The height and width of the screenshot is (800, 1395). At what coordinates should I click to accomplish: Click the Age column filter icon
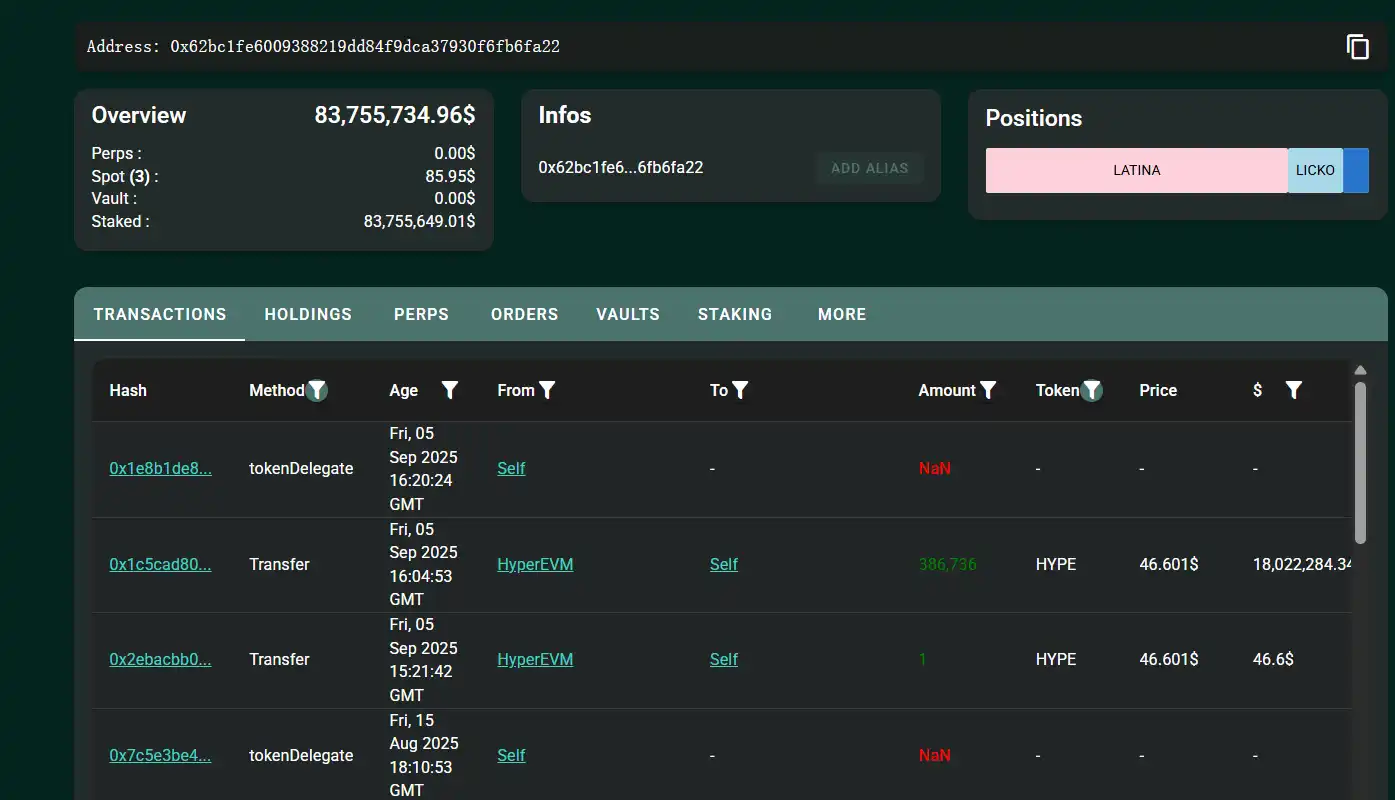450,391
